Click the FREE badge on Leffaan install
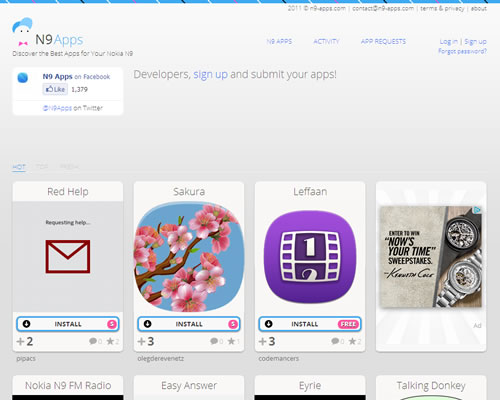Image resolution: width=500 pixels, height=400 pixels. click(349, 324)
